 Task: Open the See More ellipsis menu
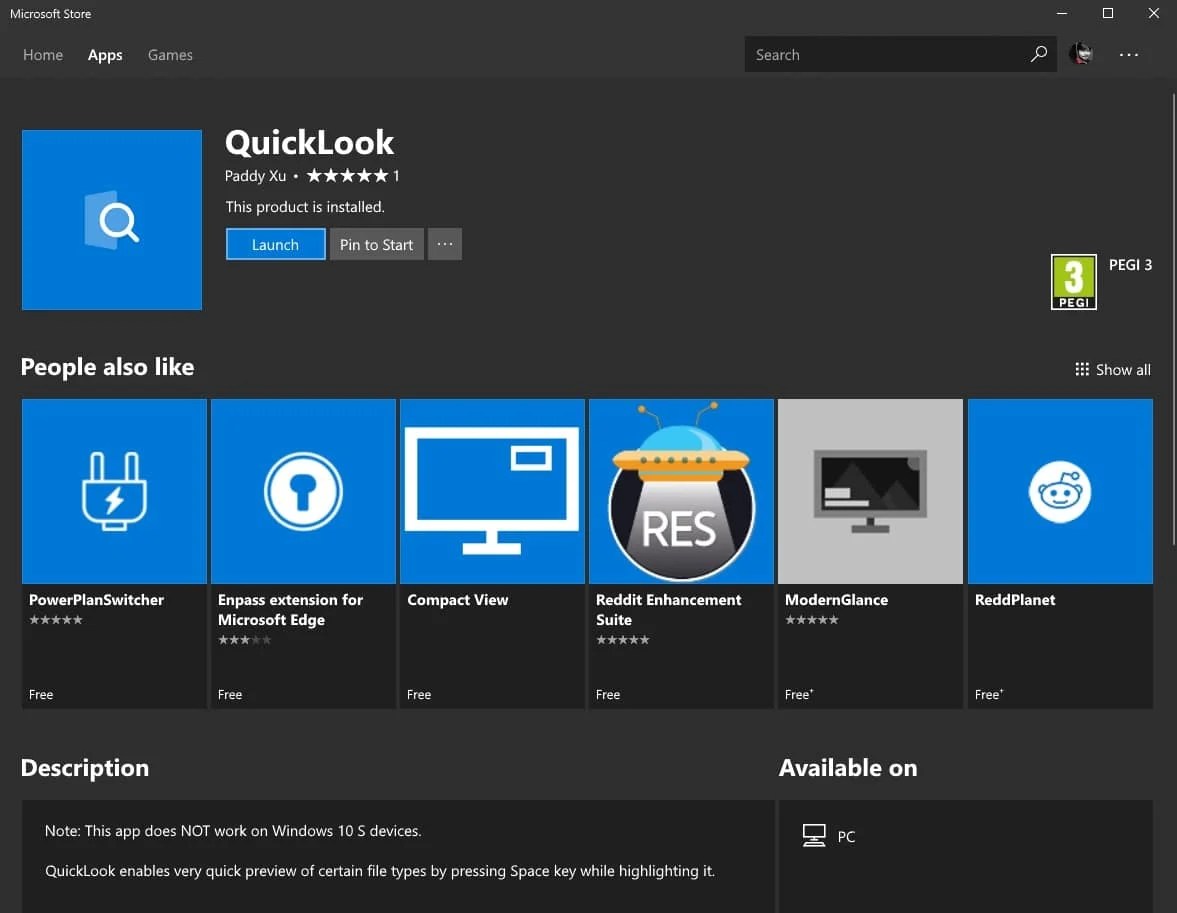point(1129,55)
